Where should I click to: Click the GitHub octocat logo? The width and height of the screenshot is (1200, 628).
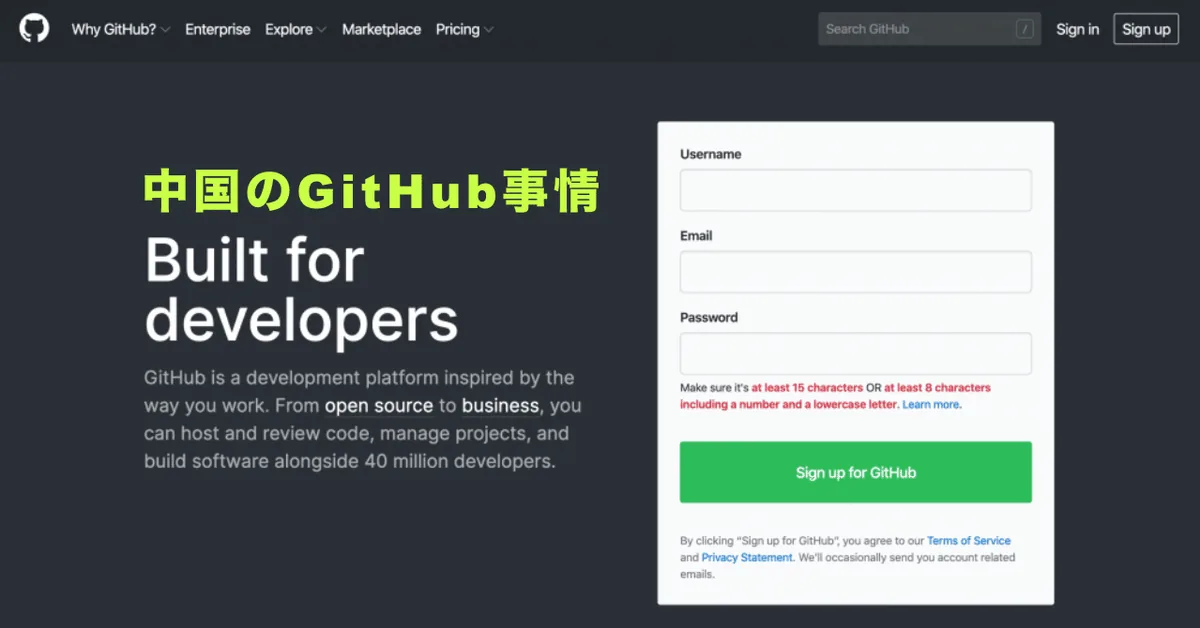[34, 29]
